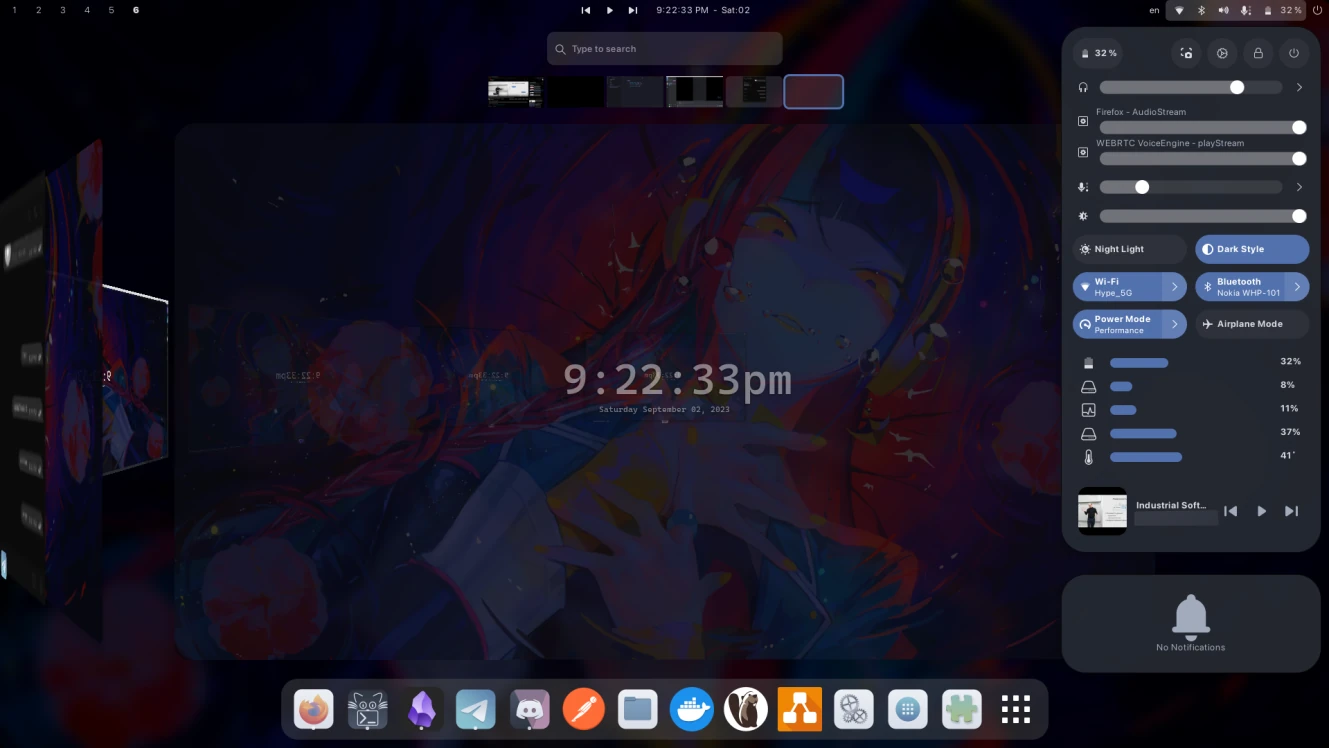Switch to workspace 5 in top bar
The image size is (1329, 748).
111,10
